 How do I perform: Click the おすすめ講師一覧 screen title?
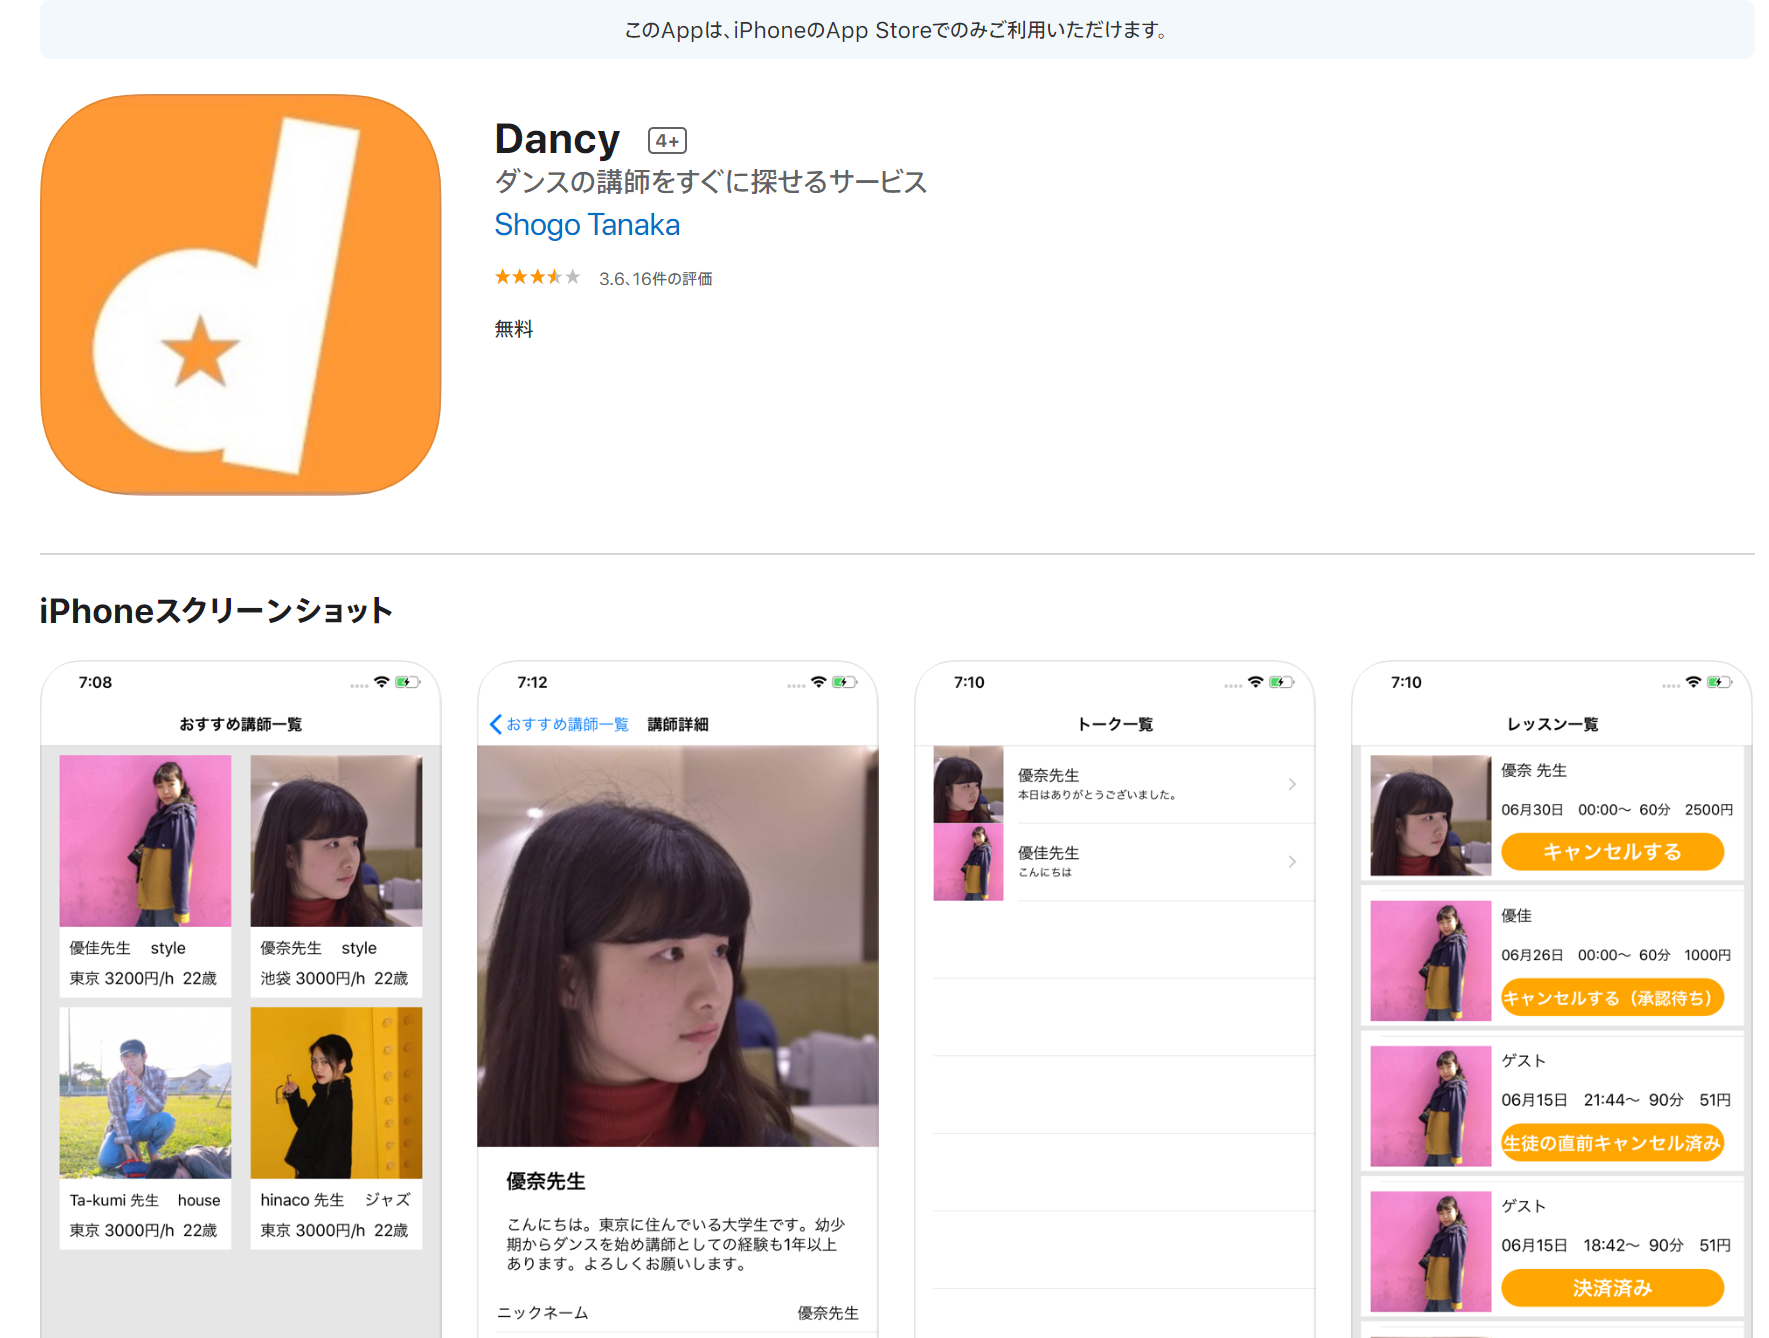tap(240, 724)
